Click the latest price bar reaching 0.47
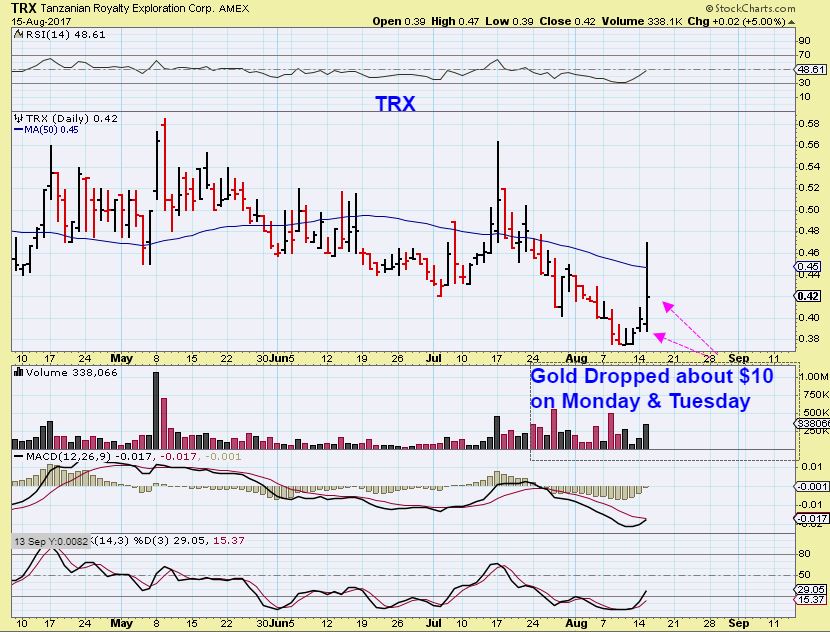 click(647, 287)
